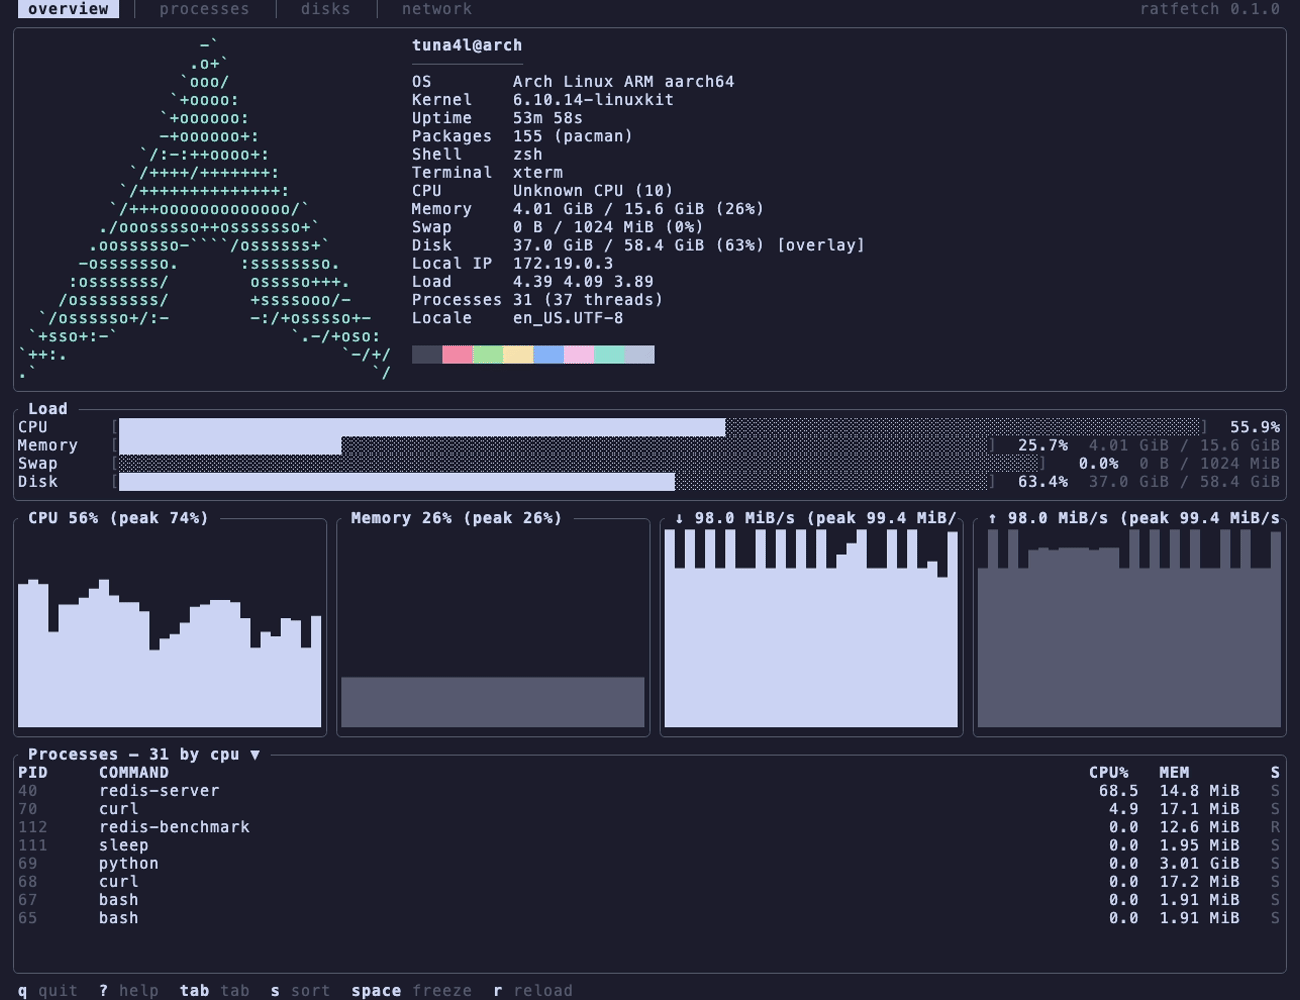The image size is (1300, 1000).
Task: Click the CPU% column header
Action: click(1109, 772)
